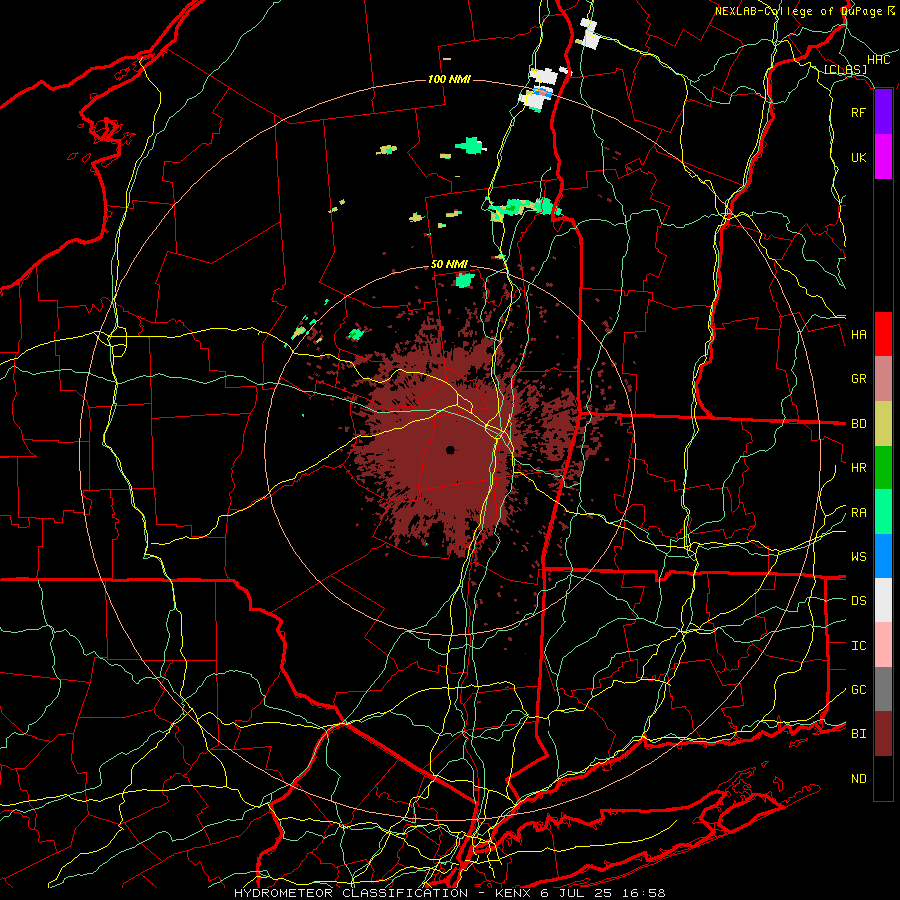This screenshot has width=900, height=900.
Task: Click the 100 NMI range ring label
Action: 449,79
